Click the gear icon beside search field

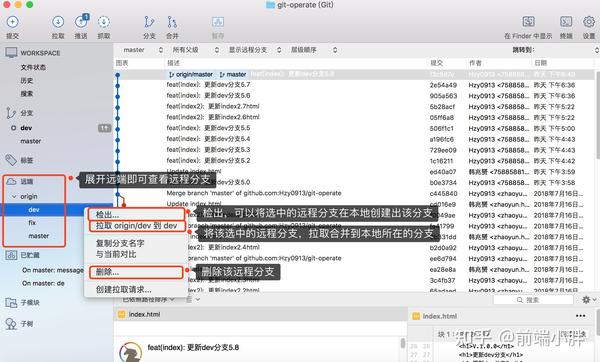586,300
